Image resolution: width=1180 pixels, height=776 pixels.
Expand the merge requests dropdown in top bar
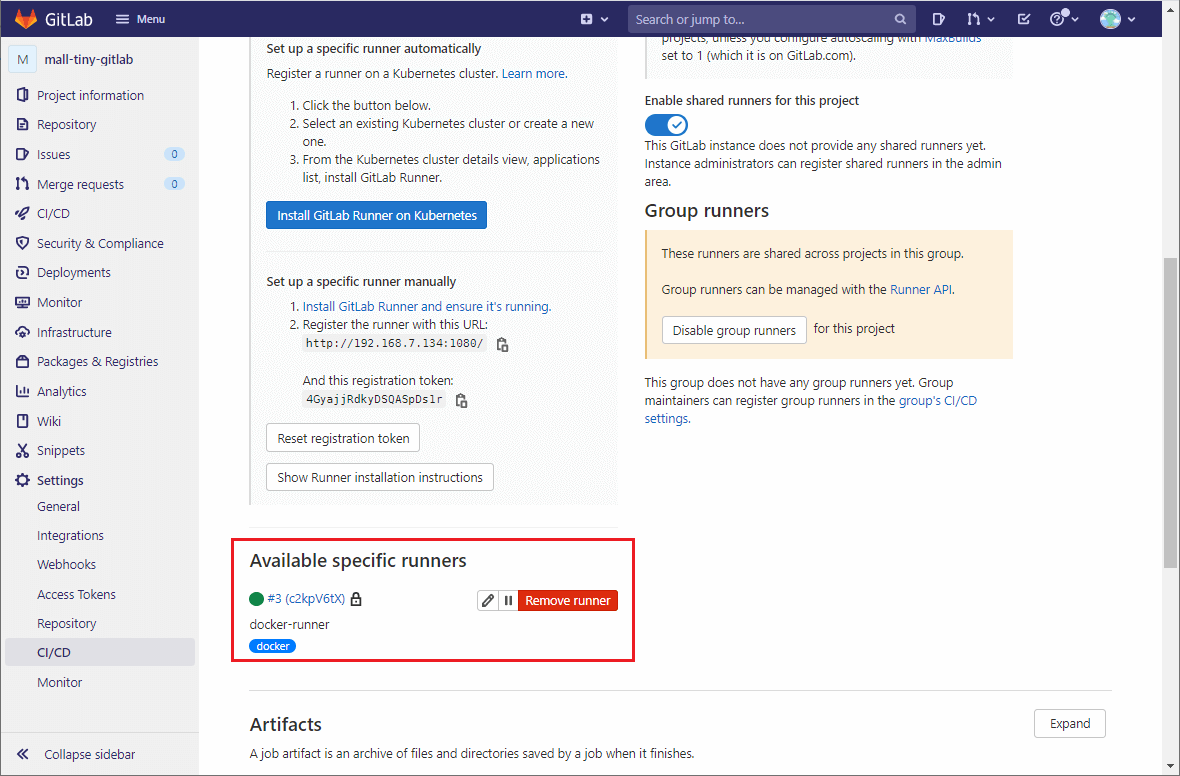point(981,19)
